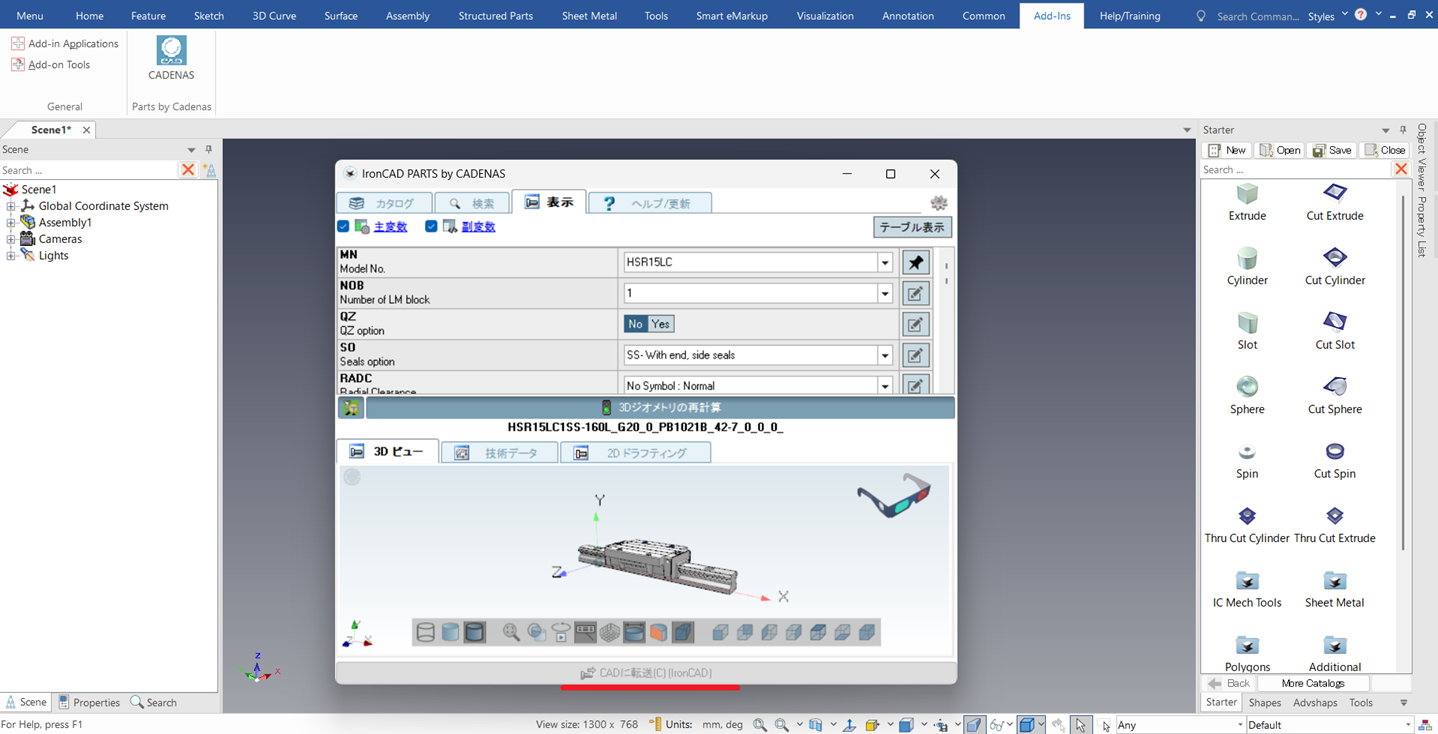Screen dimensions: 1438x734
Task: Open Add-in Applications in the ribbon
Action: pos(64,44)
